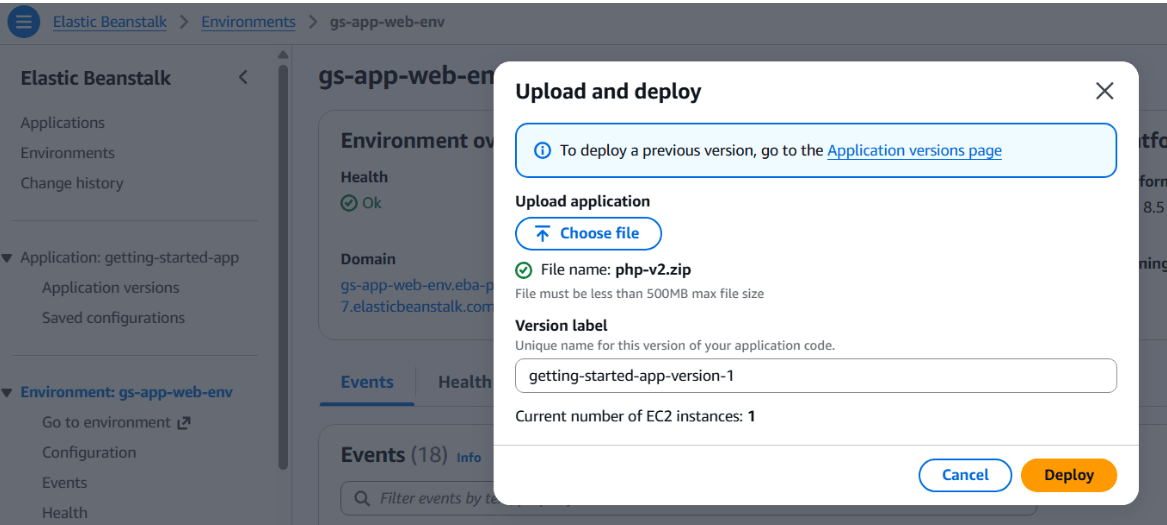
Task: Click the green Ok health status icon
Action: pyautogui.click(x=349, y=203)
